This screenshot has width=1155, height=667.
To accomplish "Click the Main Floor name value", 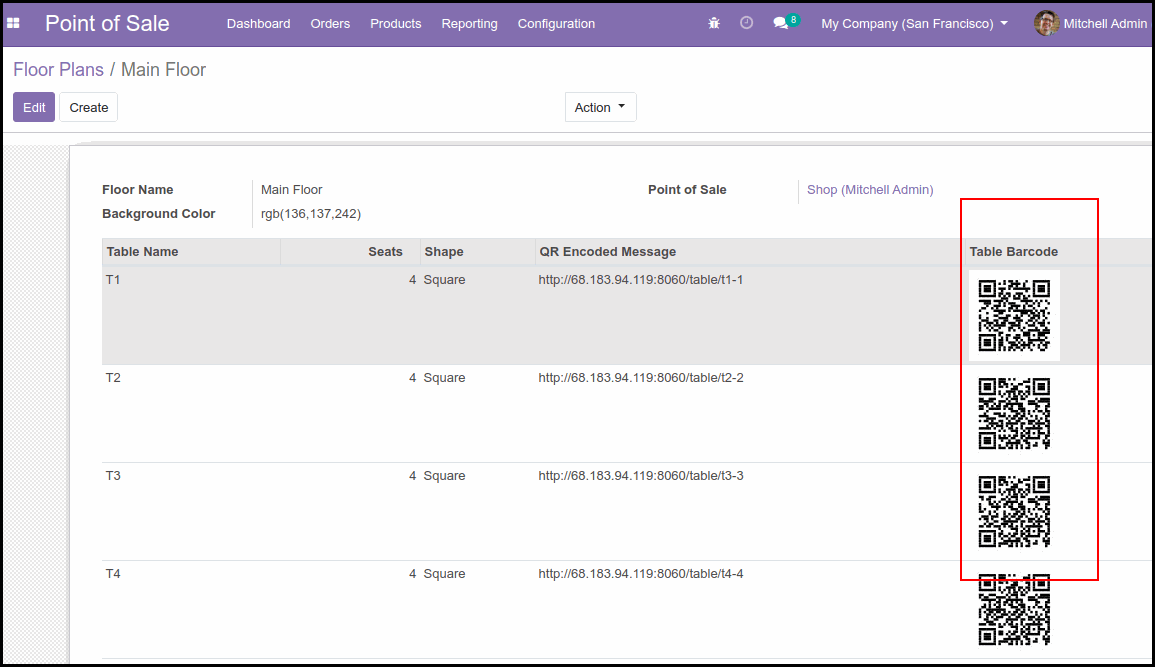I will coord(292,190).
